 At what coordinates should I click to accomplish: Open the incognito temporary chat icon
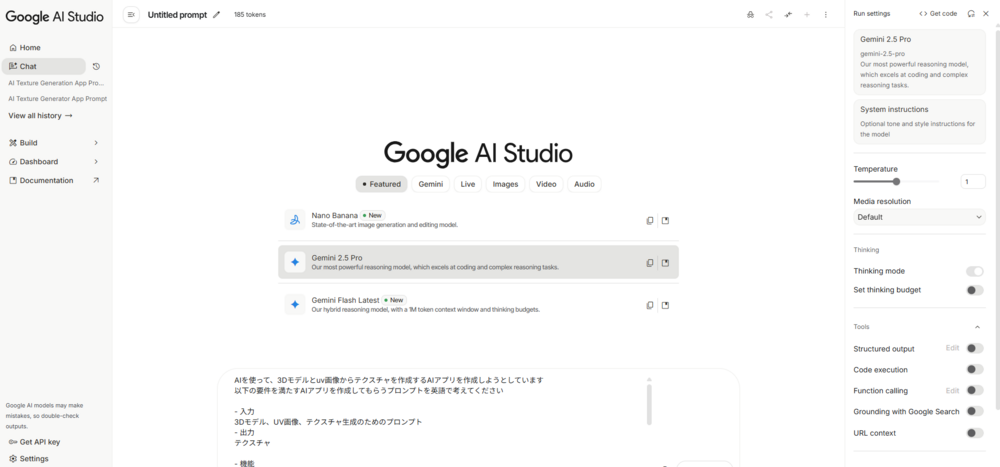(750, 14)
